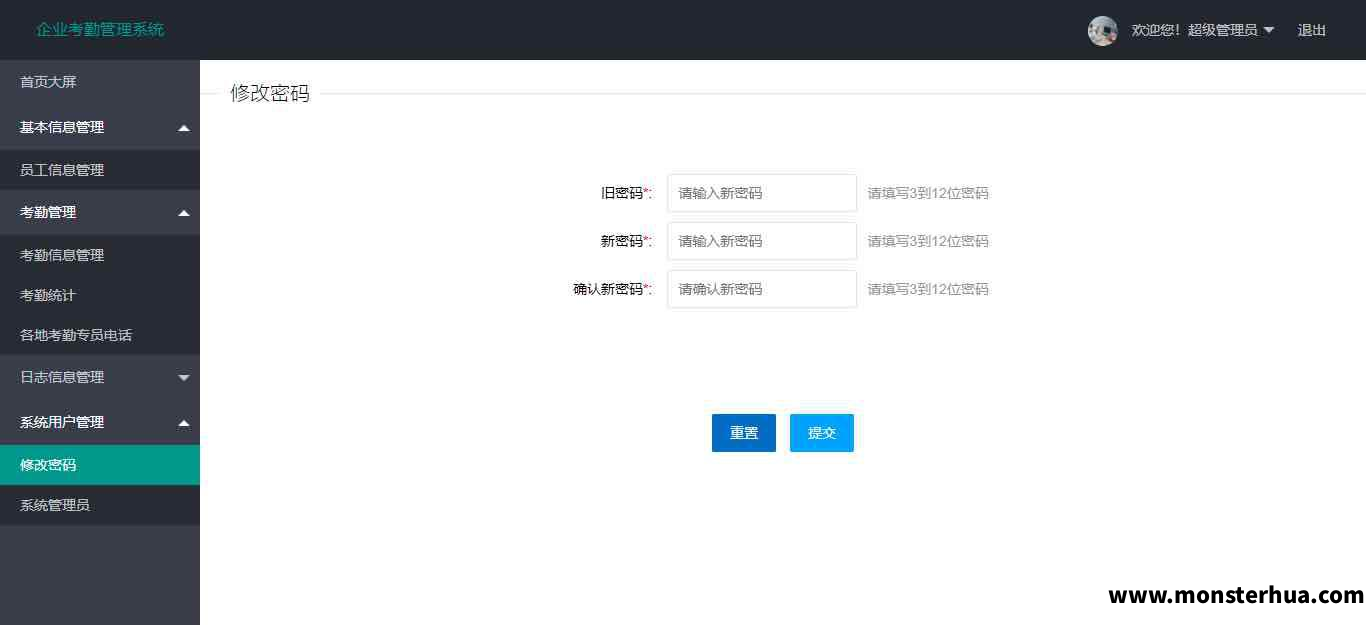Select the 基本信息管理 menu heading
Screen dimensions: 1366x625
click(62, 127)
